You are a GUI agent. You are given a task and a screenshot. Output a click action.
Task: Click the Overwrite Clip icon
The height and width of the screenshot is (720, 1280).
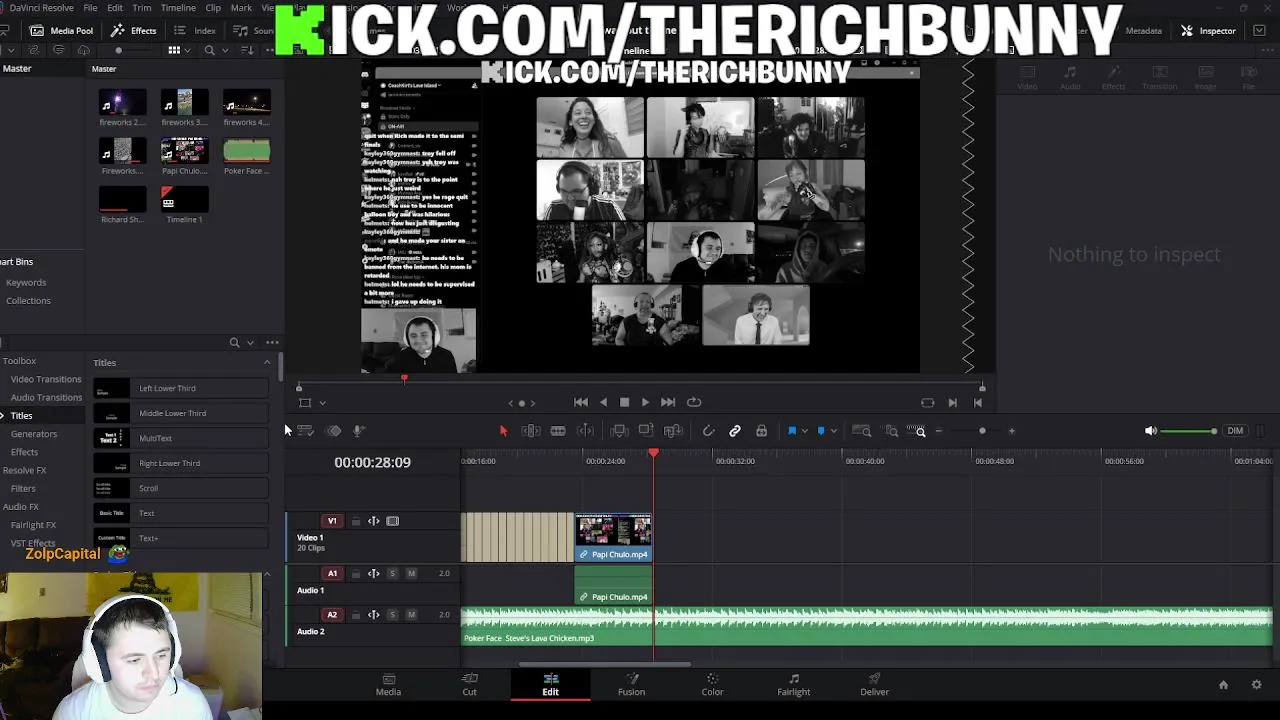click(x=646, y=431)
